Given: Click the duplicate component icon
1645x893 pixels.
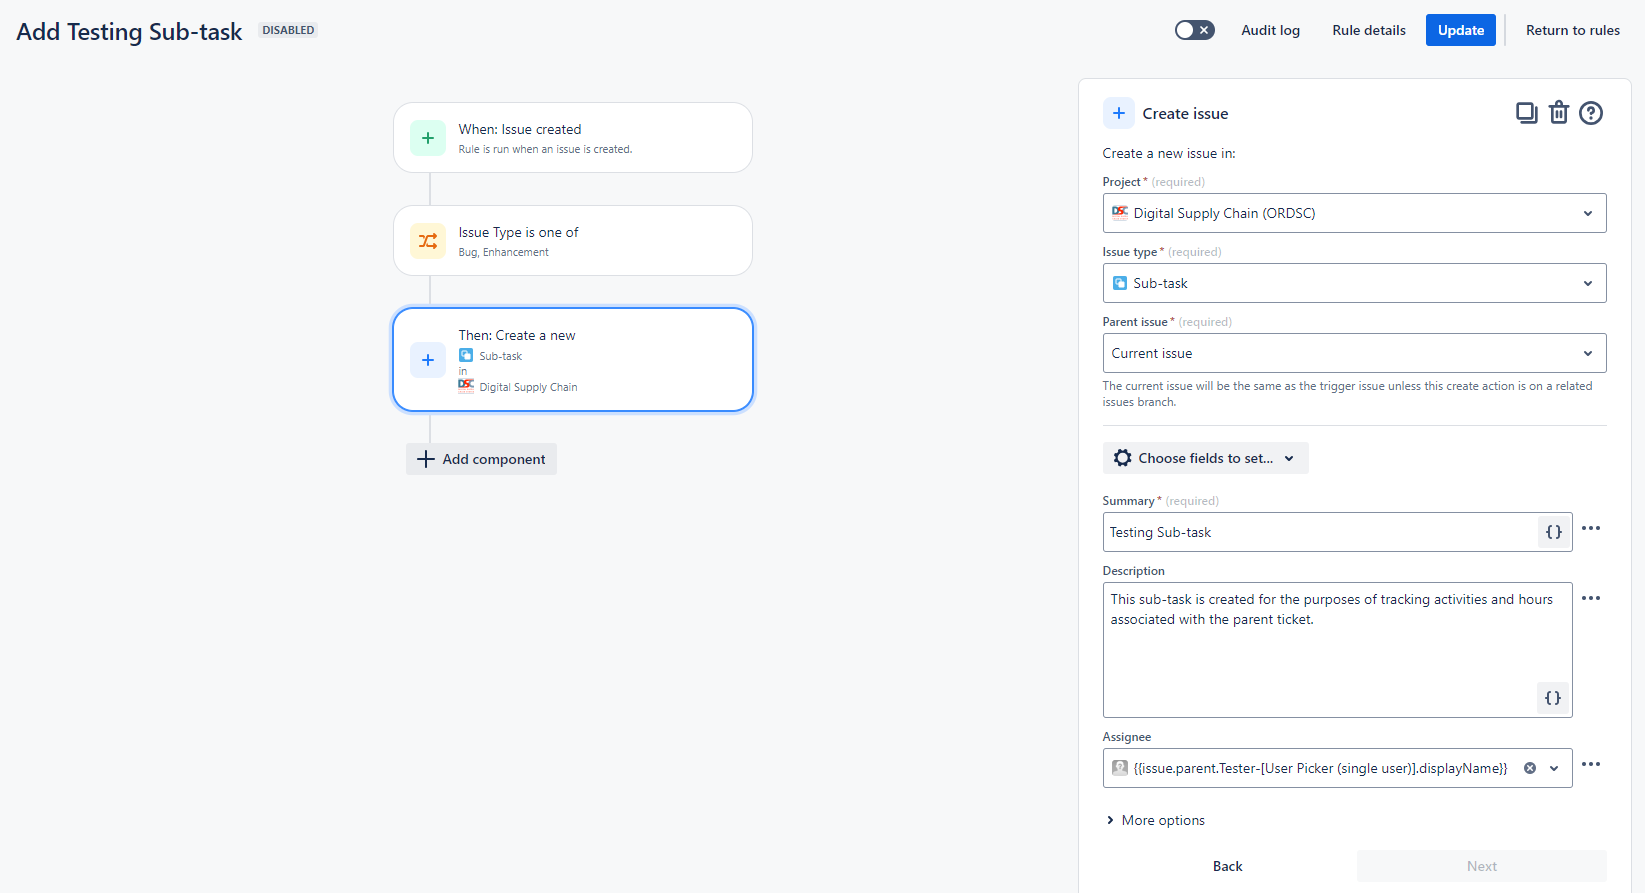Looking at the screenshot, I should click(x=1526, y=113).
